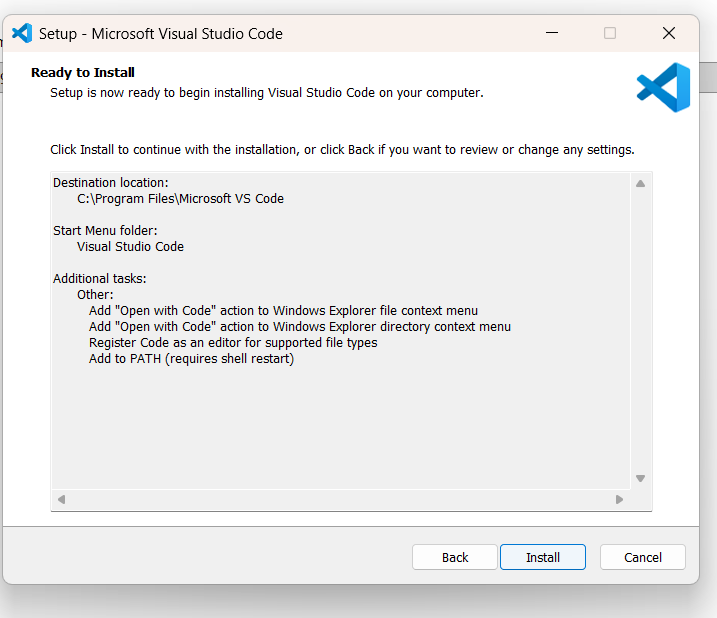Viewport: 717px width, 618px height.
Task: Click the 'Start Menu folder:' label
Action: click(x=105, y=231)
